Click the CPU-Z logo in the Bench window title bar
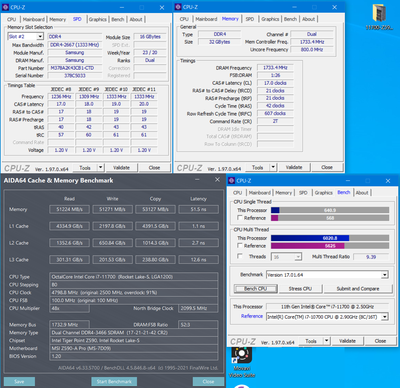Screen dimensions: 400x388 tap(232, 180)
